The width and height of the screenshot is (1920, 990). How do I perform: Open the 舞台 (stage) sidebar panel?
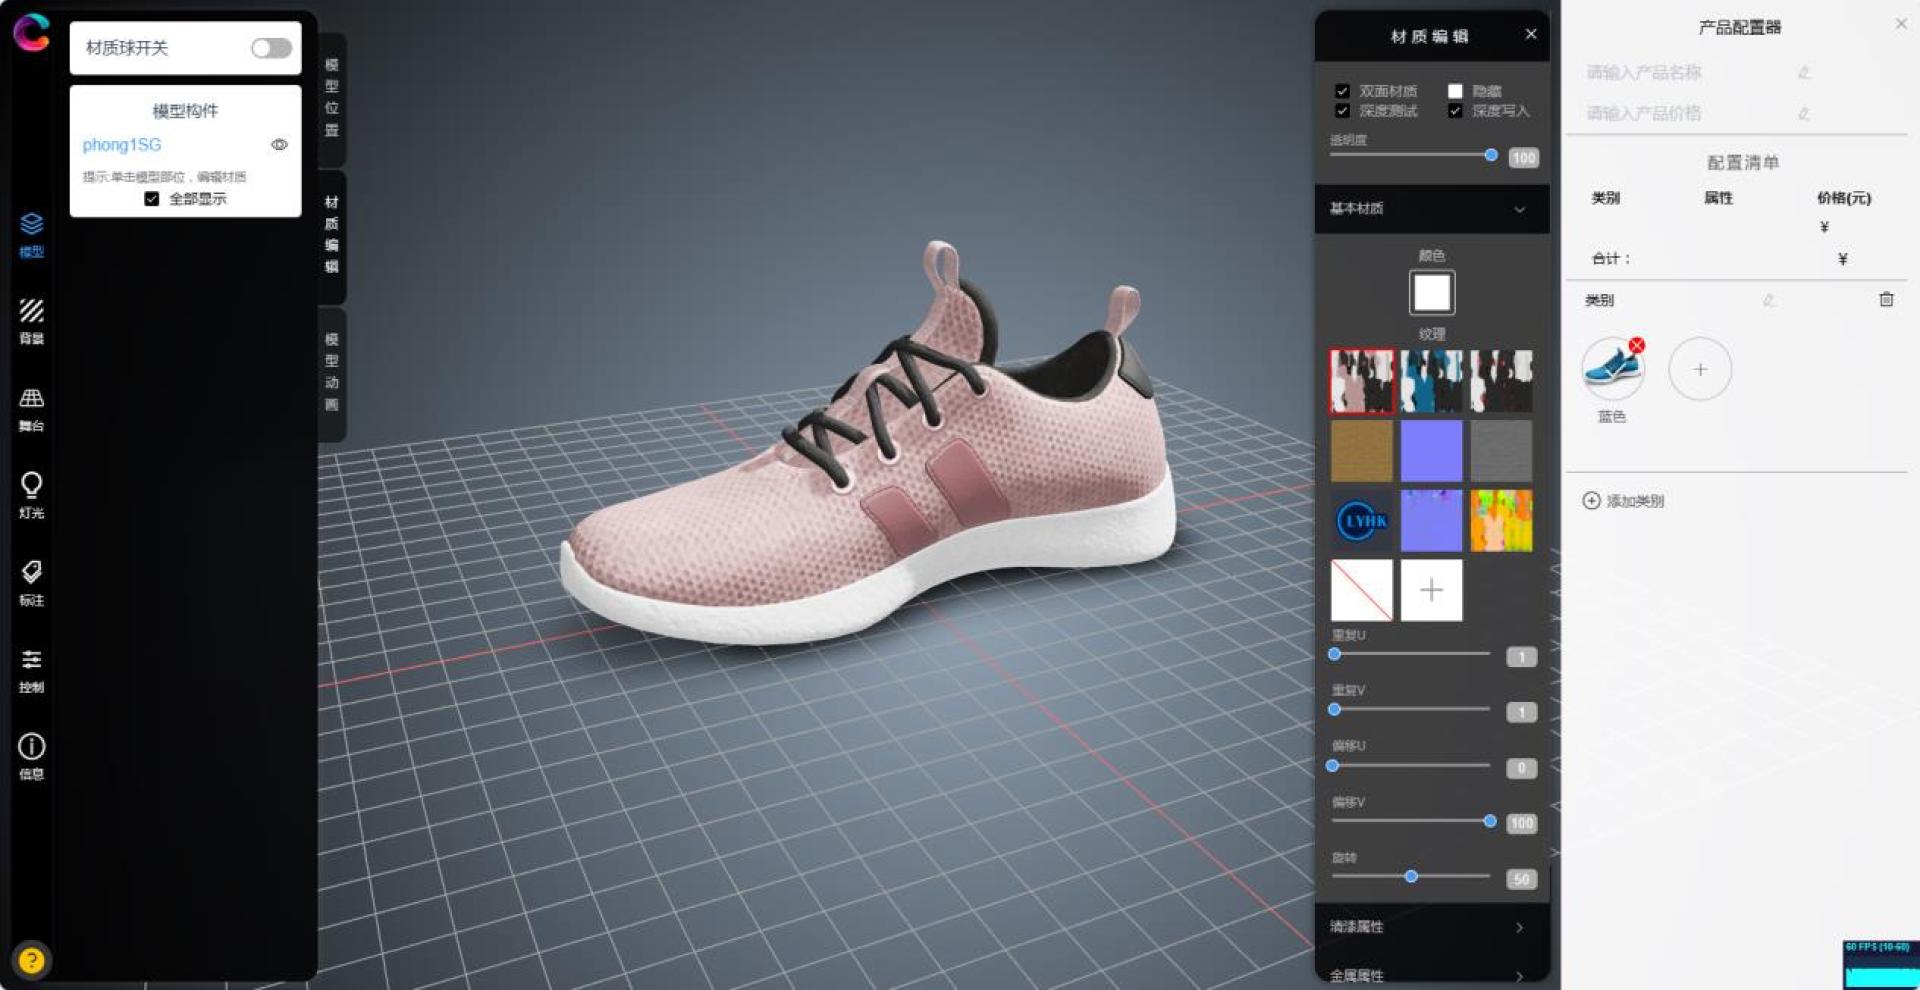(31, 407)
